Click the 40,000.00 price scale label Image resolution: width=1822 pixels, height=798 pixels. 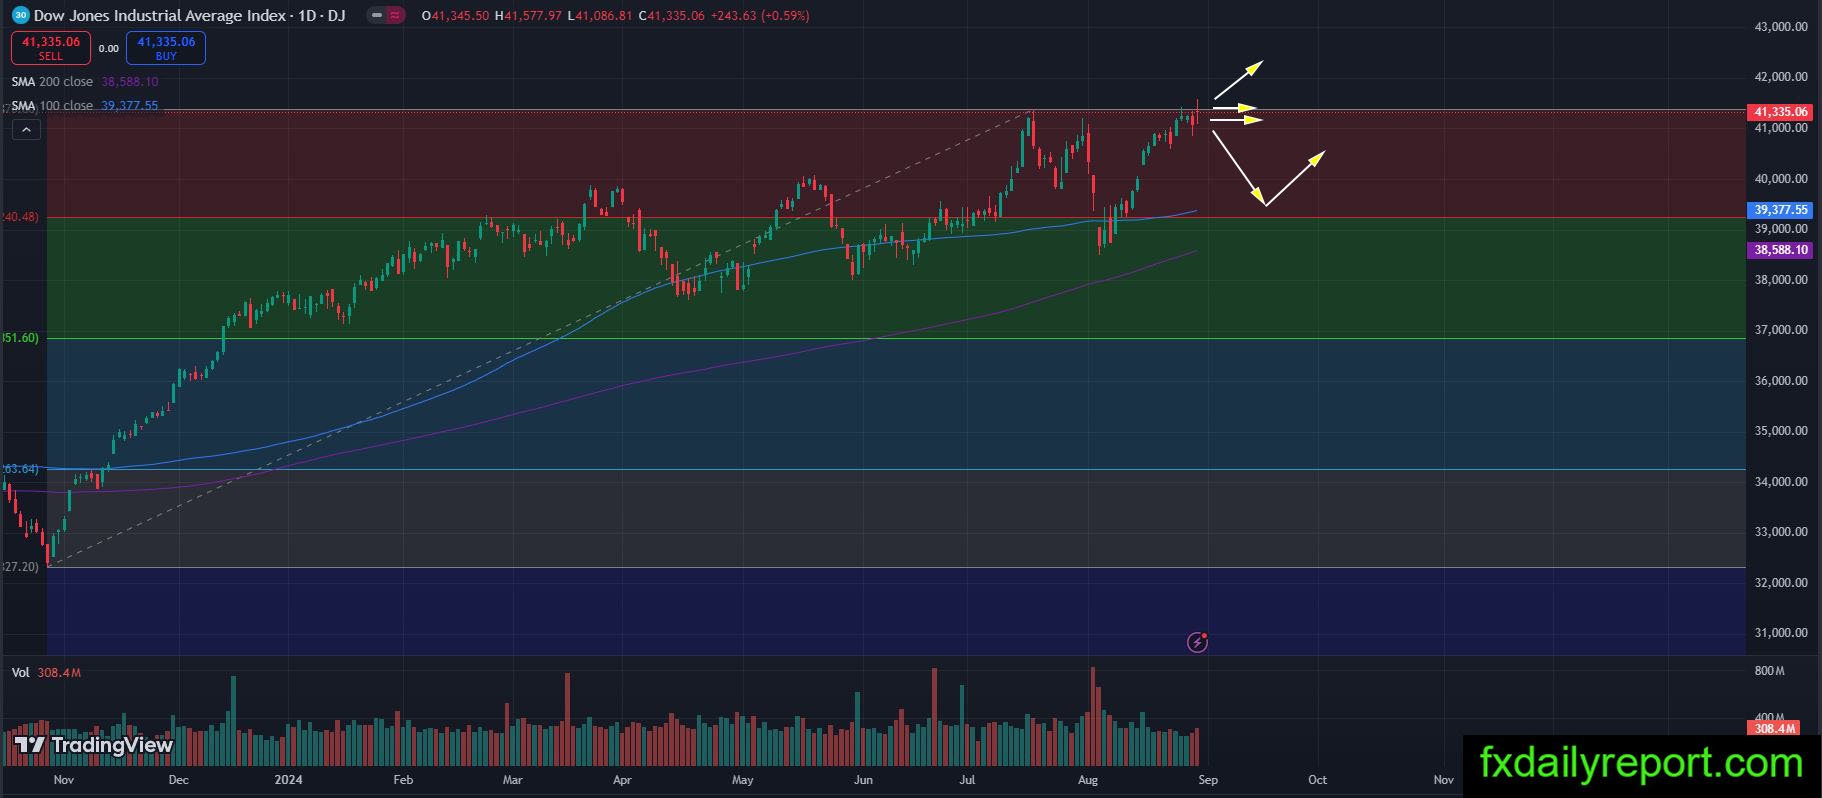[x=1781, y=179]
